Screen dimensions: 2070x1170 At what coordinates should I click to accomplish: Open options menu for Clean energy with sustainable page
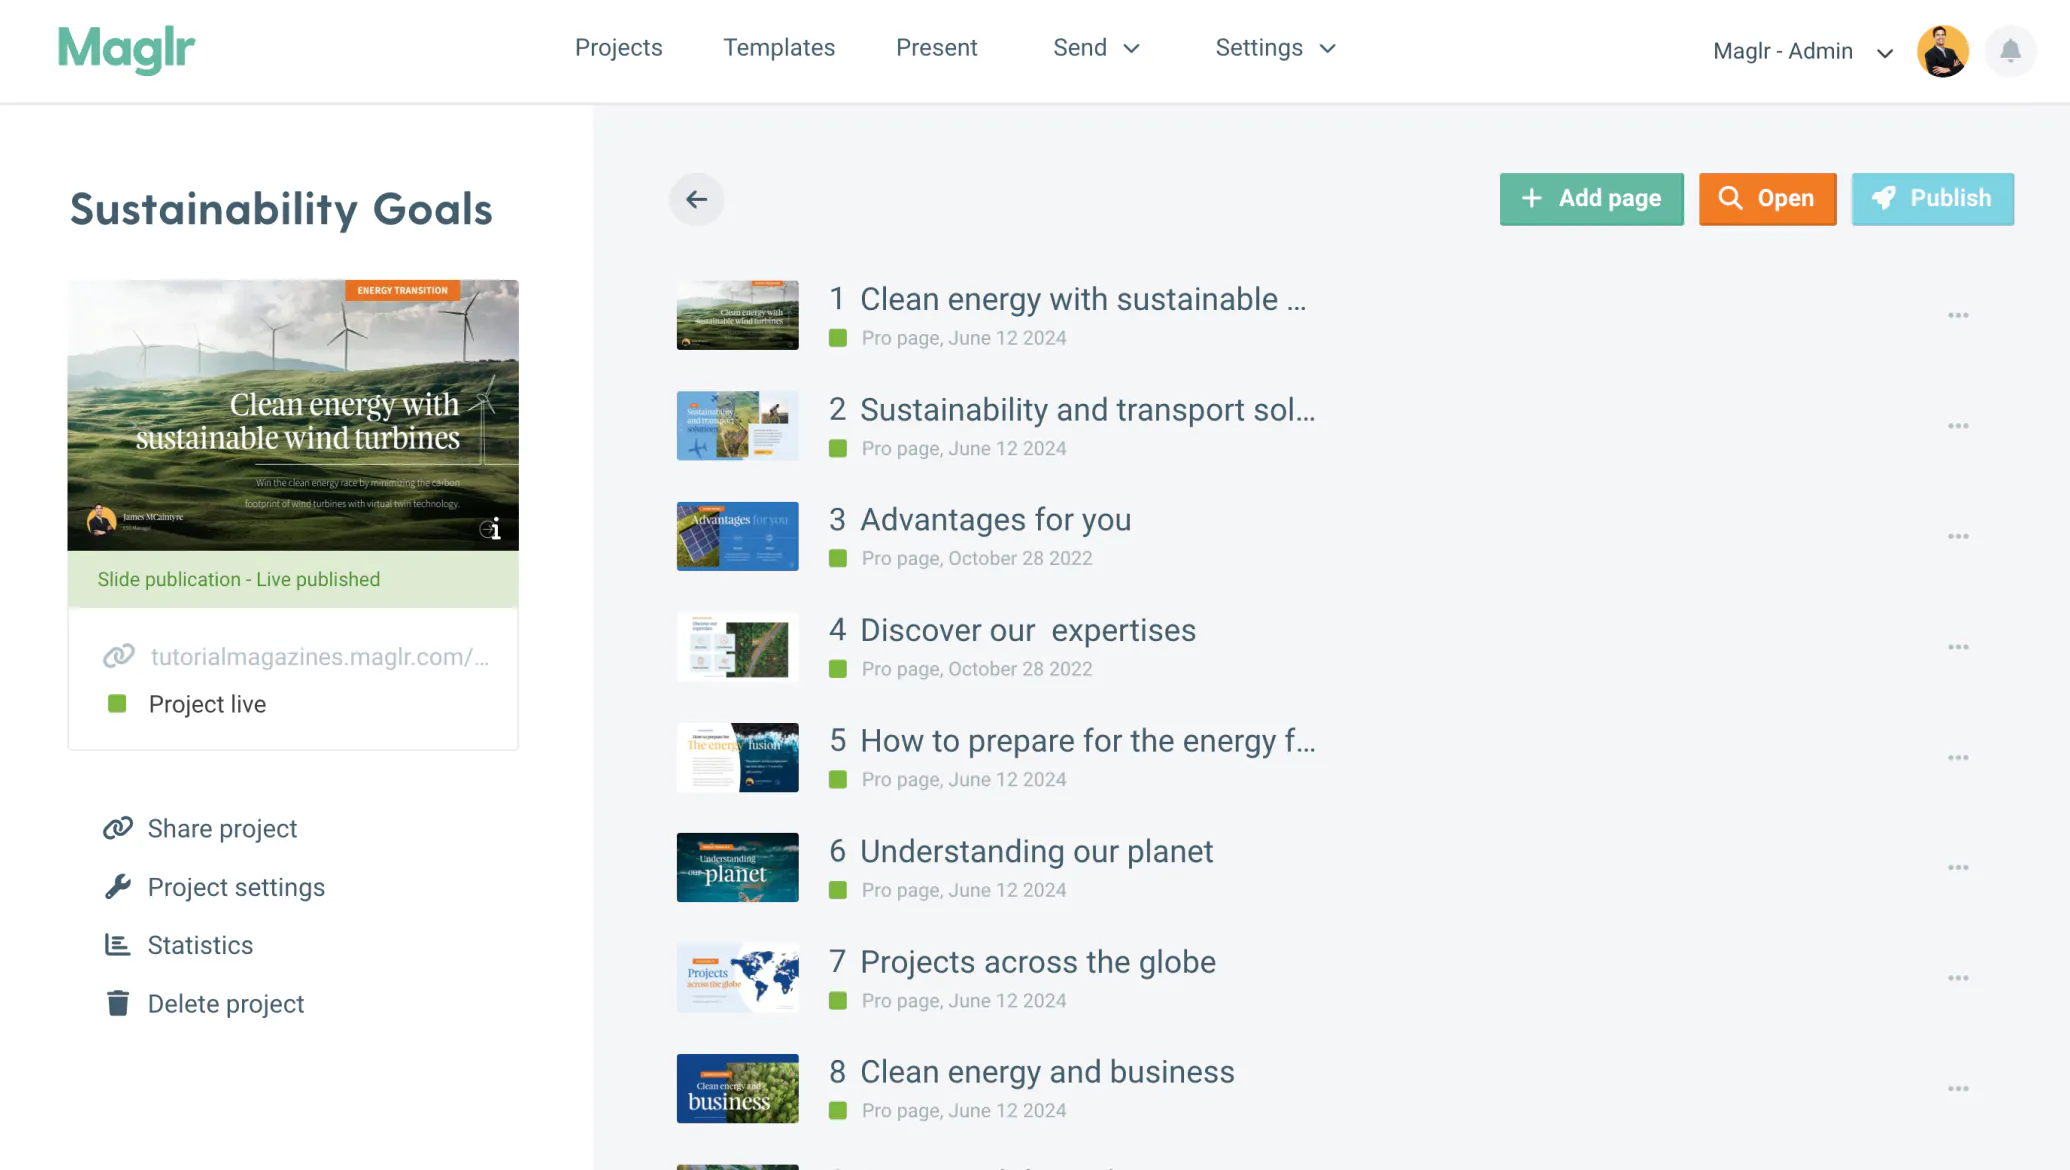point(1958,316)
